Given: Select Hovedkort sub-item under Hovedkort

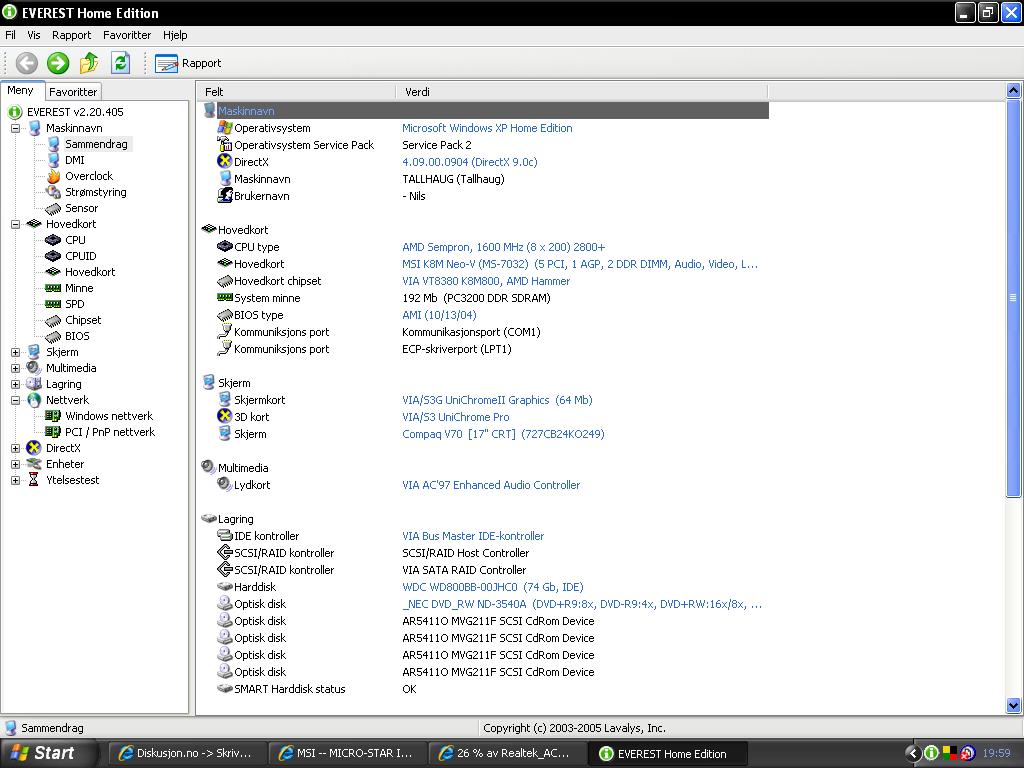Looking at the screenshot, I should tap(90, 272).
